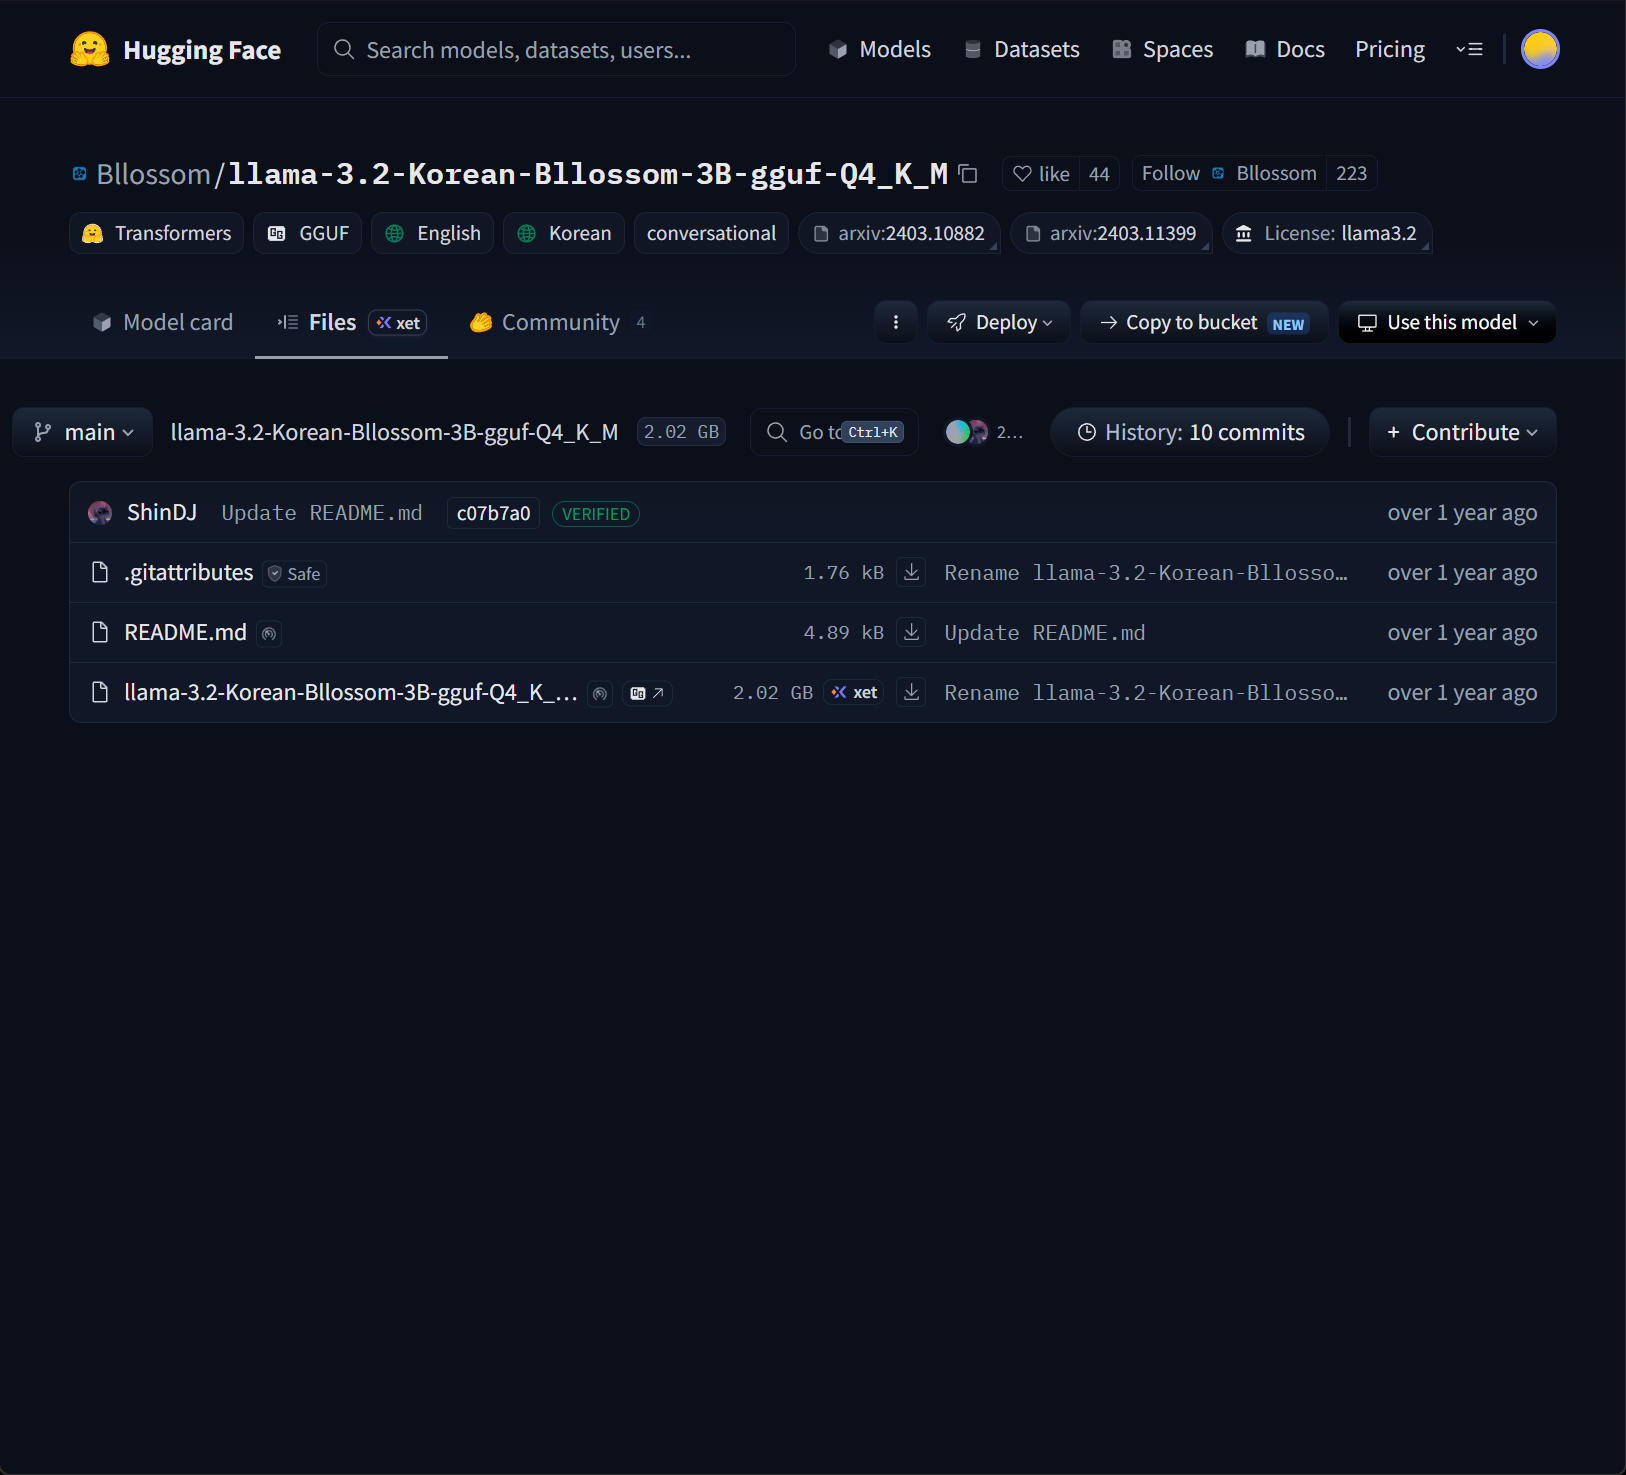Click the repository name in the breadcrumb path
Screen dimensions: 1626x1475
pyautogui.click(x=394, y=432)
